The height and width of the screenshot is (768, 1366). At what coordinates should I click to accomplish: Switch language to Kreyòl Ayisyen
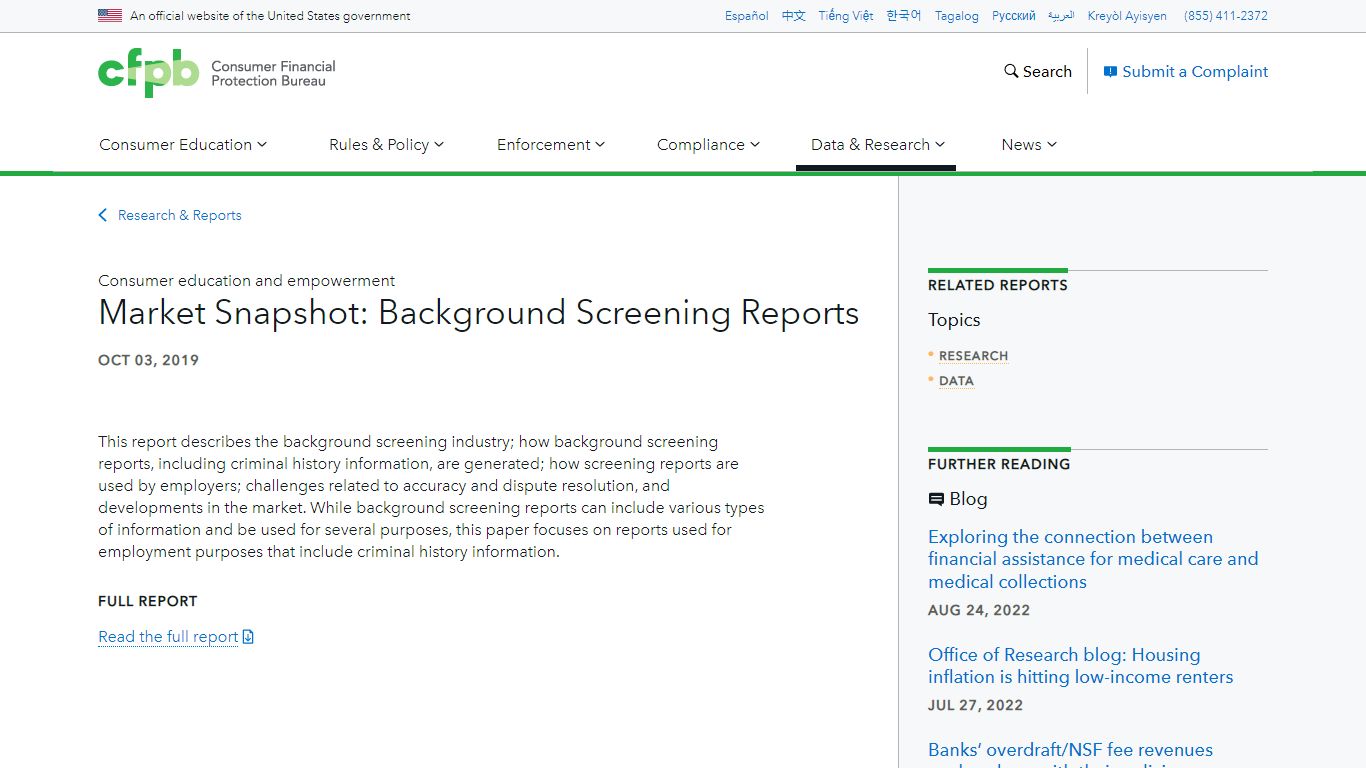[1127, 16]
